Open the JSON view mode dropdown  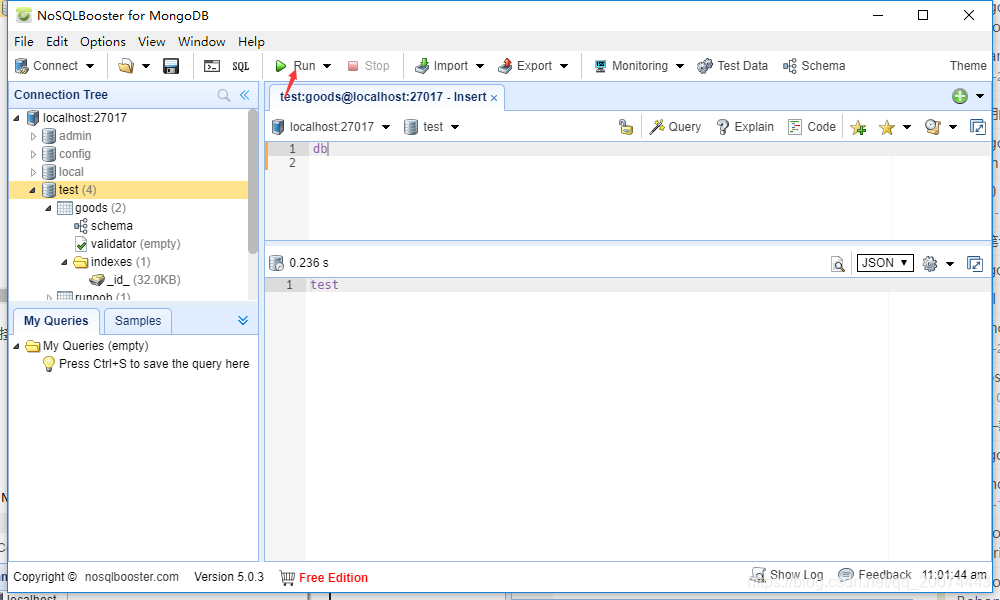click(885, 263)
